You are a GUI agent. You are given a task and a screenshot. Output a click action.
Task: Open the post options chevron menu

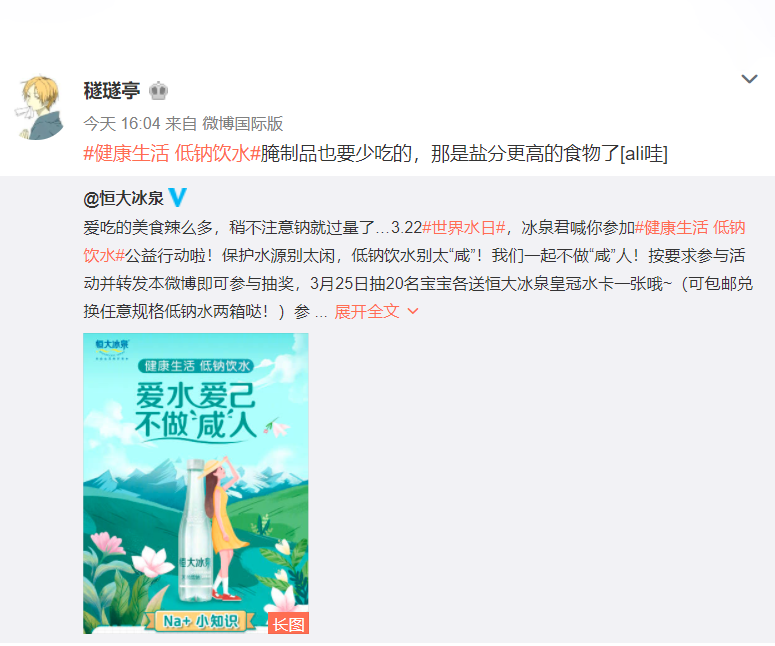point(749,79)
